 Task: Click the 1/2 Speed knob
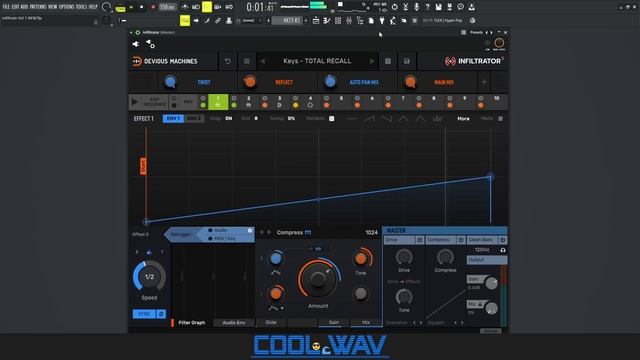(149, 277)
